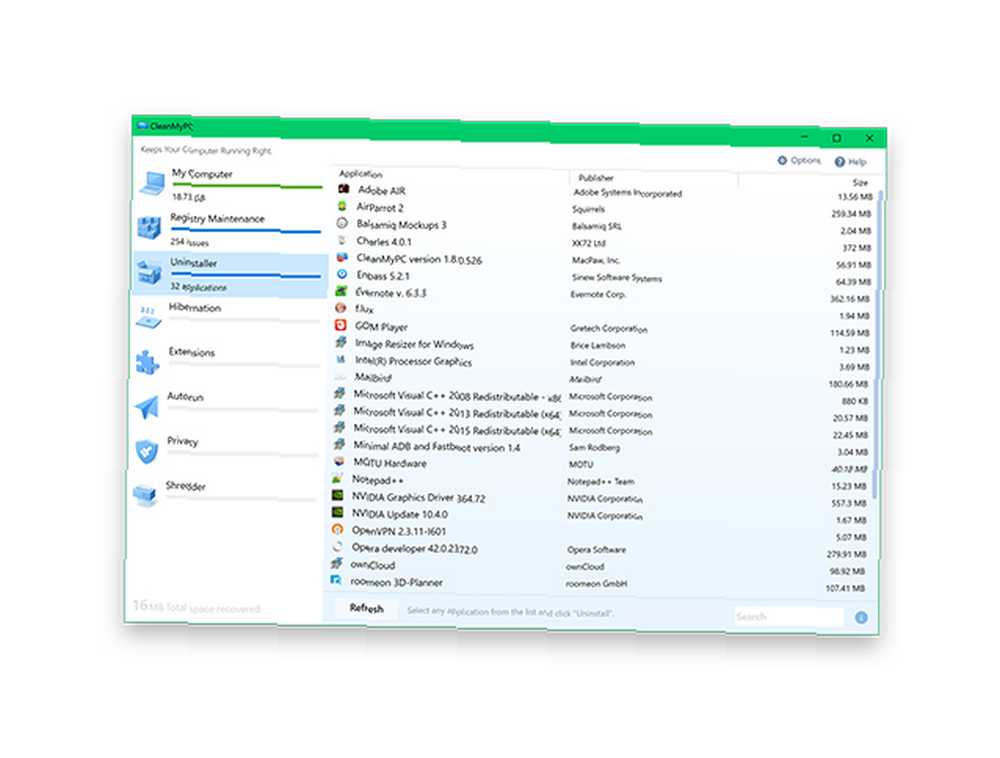Go to the Hibernation section
The image size is (1000, 758).
[x=228, y=317]
